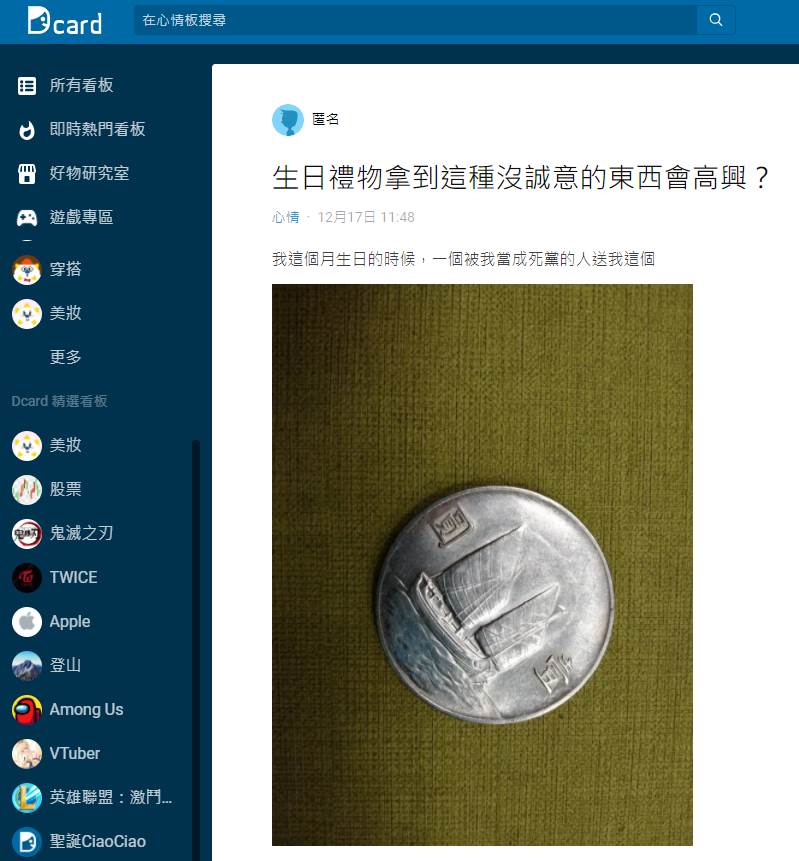Open 即時熱門看板 flame icon

point(27,130)
